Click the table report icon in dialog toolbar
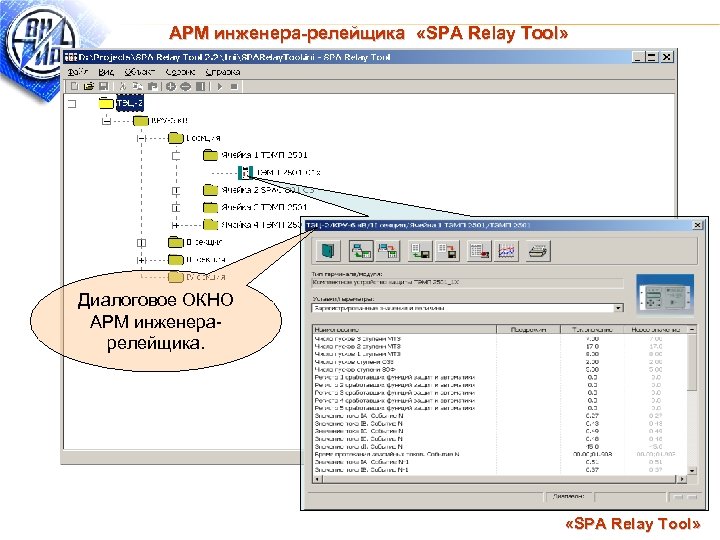 (x=479, y=251)
